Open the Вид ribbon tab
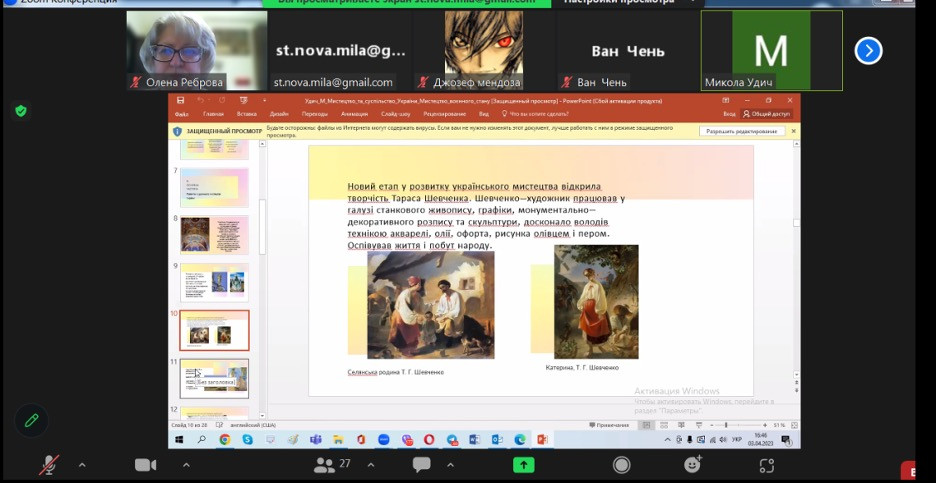 [x=484, y=114]
